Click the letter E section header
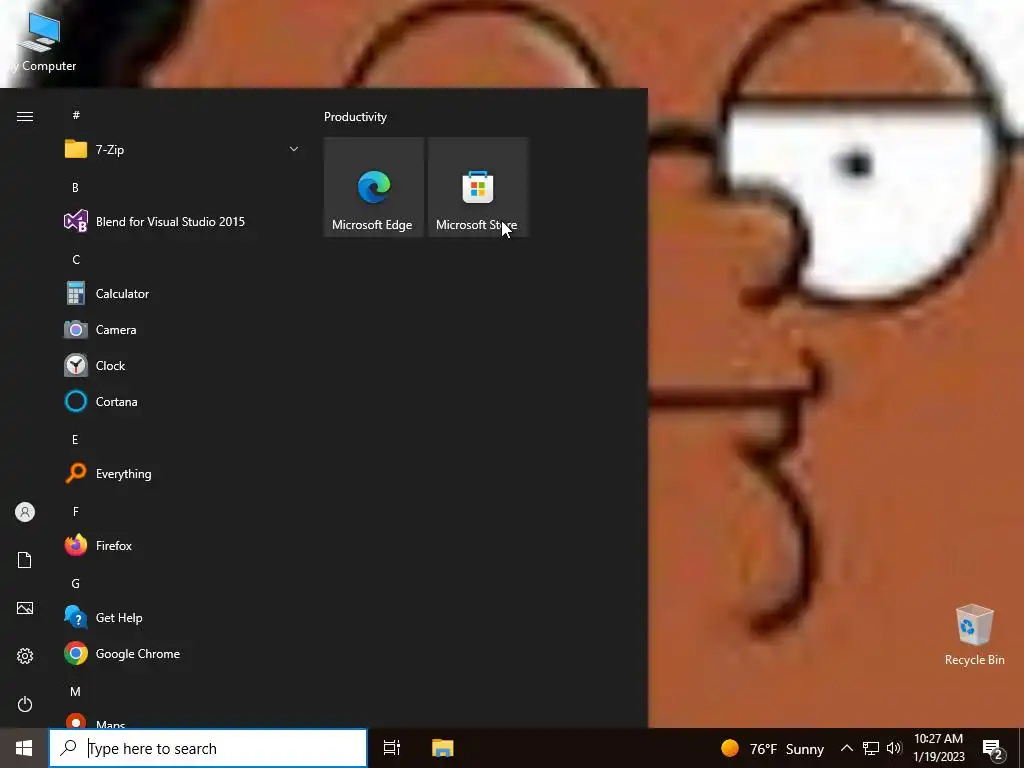 click(75, 440)
